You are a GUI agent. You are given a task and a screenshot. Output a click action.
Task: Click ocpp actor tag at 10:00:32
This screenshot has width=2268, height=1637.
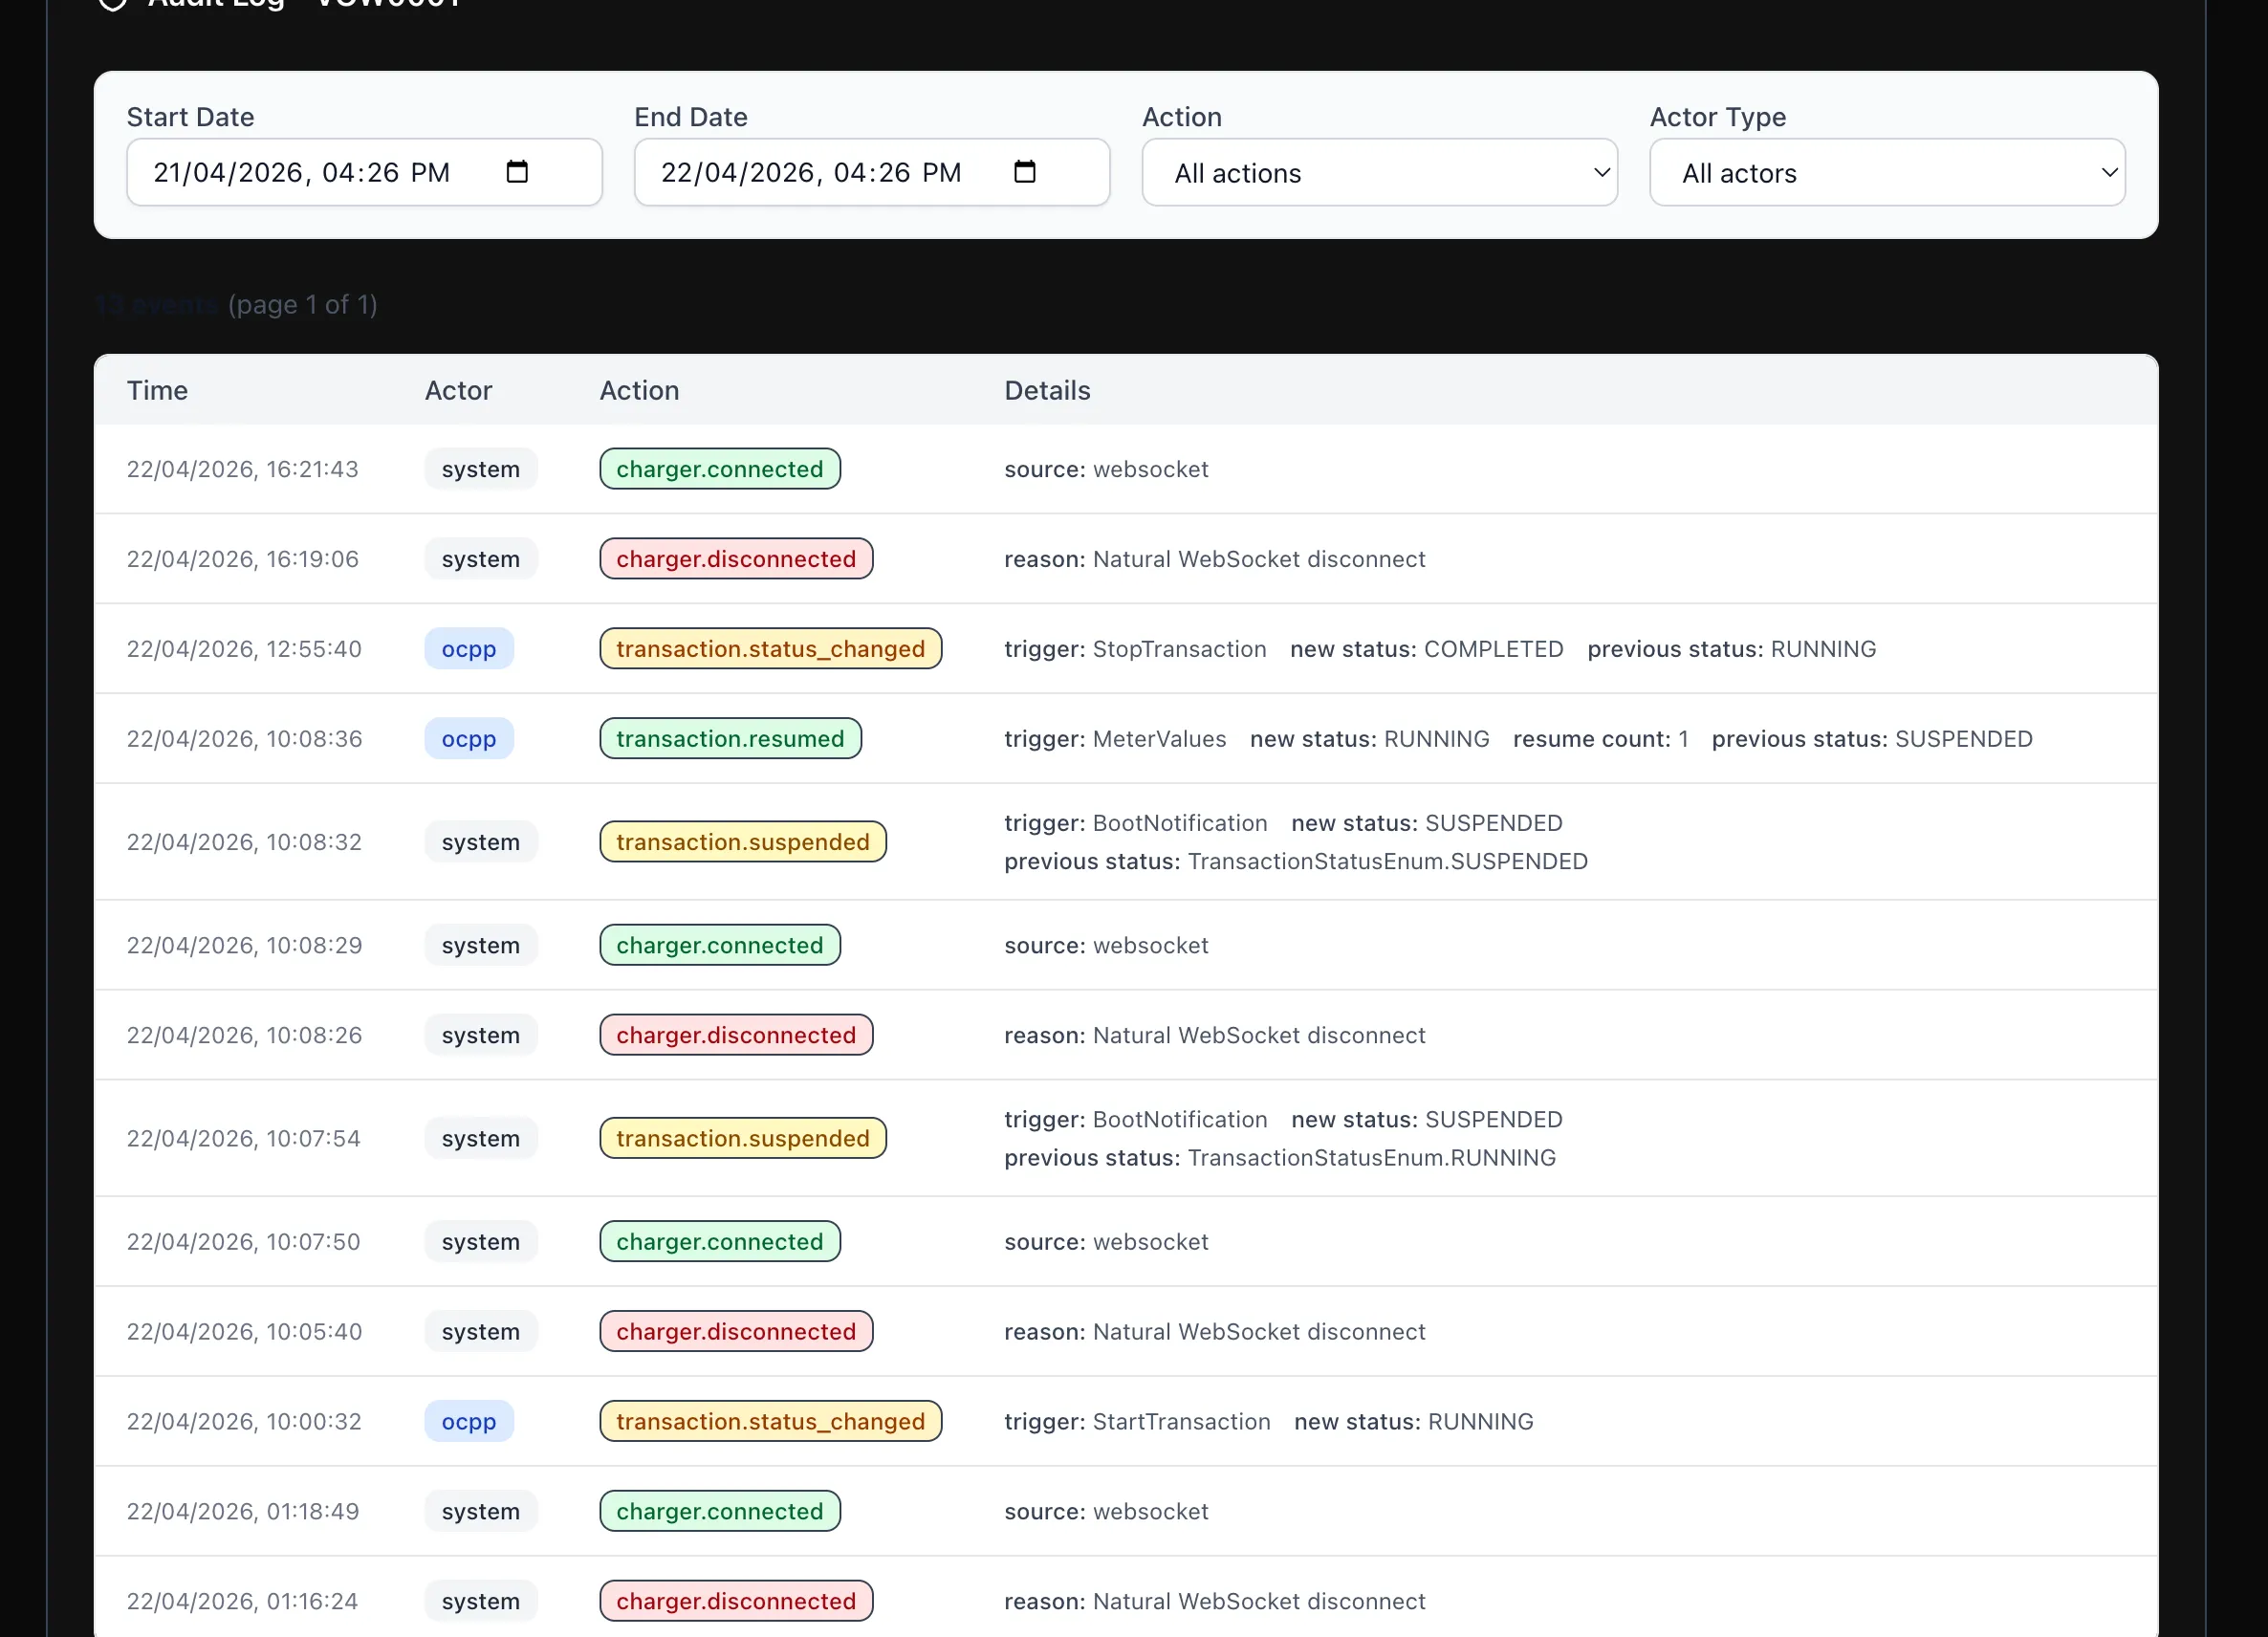pyautogui.click(x=469, y=1421)
